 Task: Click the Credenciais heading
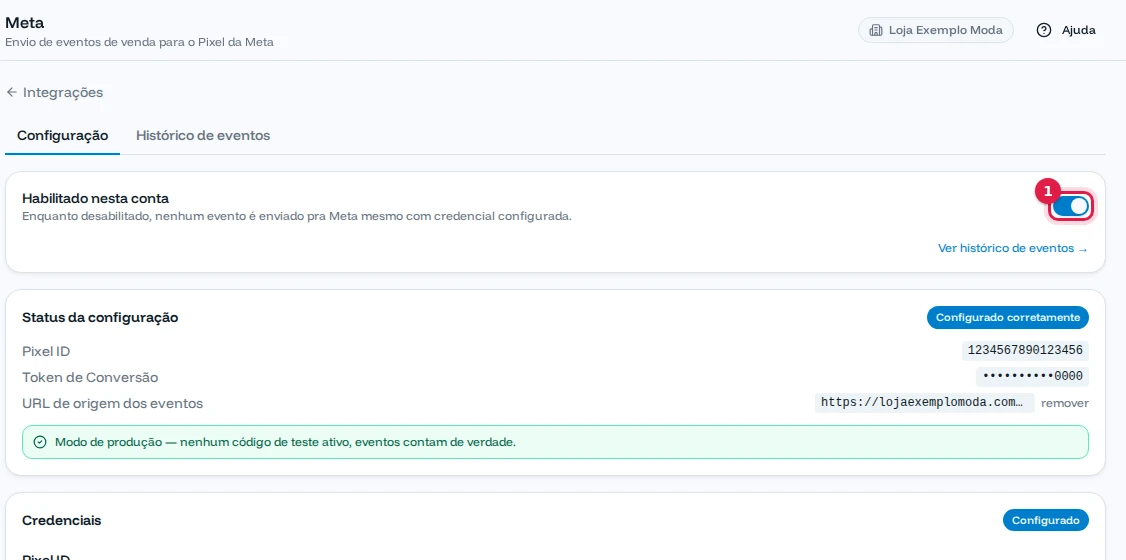(x=62, y=521)
